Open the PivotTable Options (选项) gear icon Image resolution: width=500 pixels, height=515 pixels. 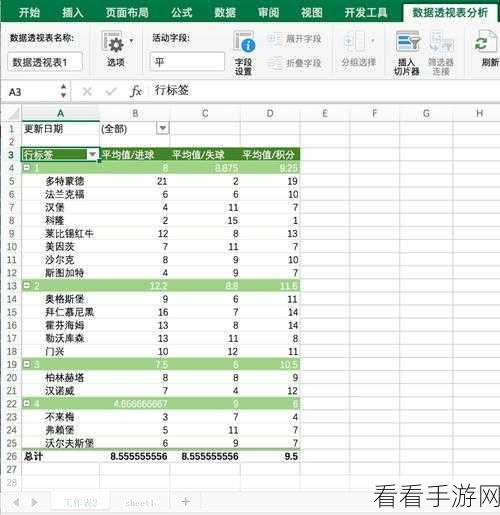[112, 43]
